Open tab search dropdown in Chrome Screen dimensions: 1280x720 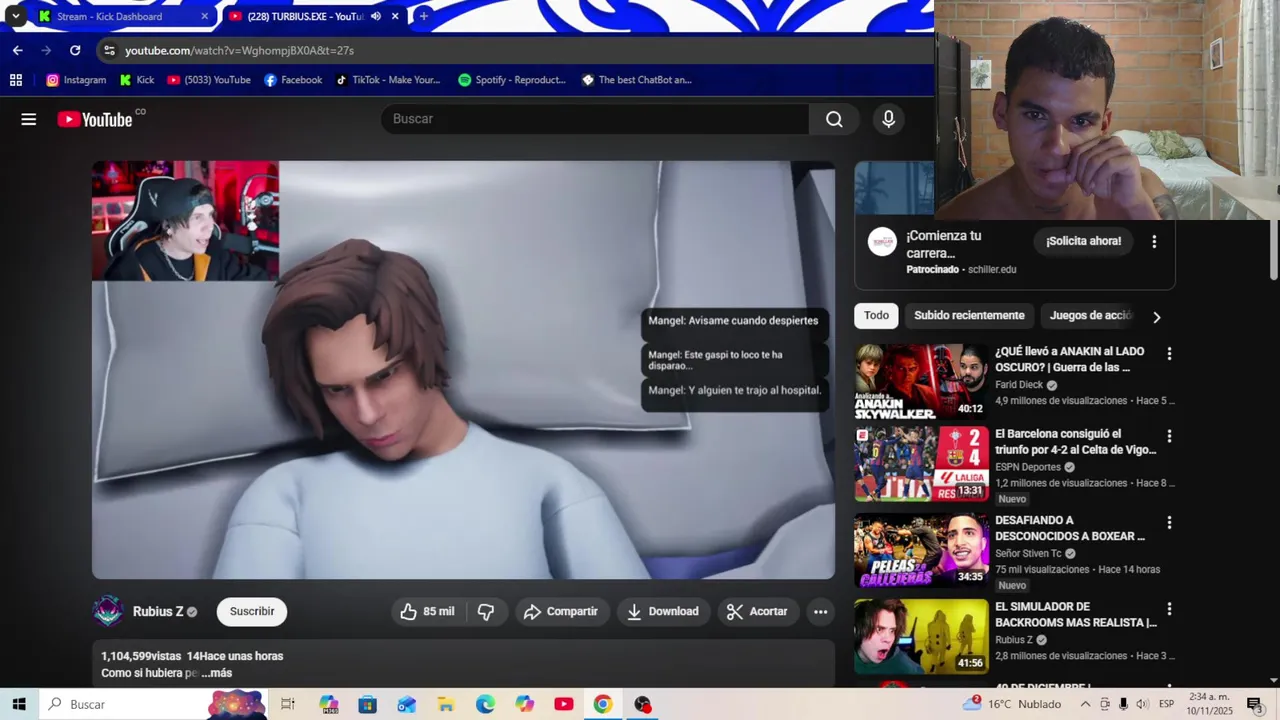(x=16, y=16)
